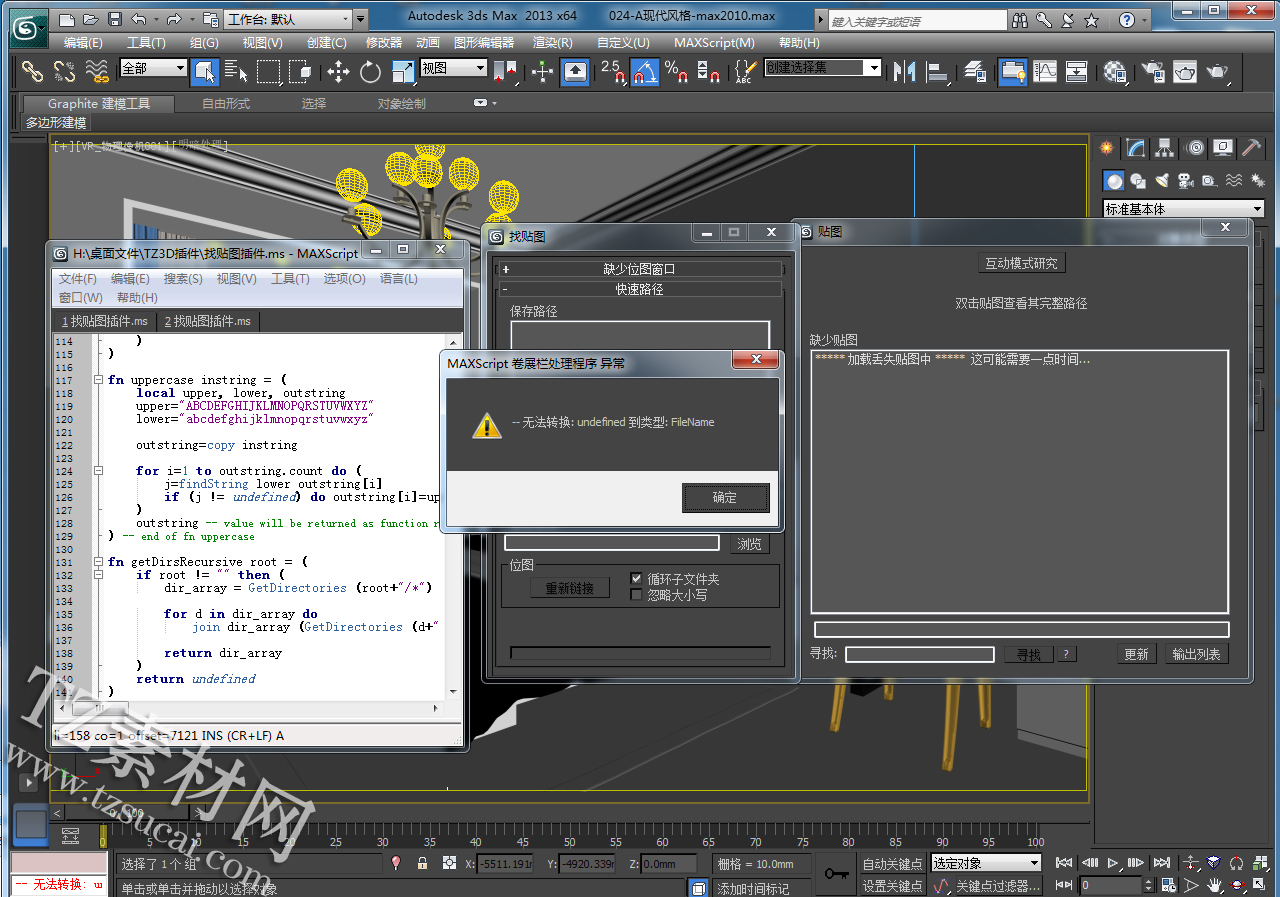Click the Render Production teapot icon

pos(1217,71)
